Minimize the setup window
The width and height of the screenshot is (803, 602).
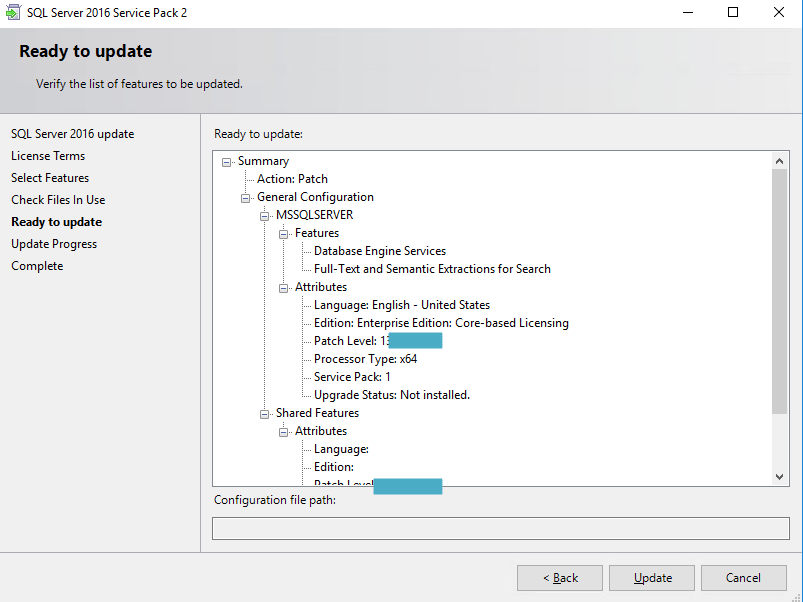click(688, 12)
